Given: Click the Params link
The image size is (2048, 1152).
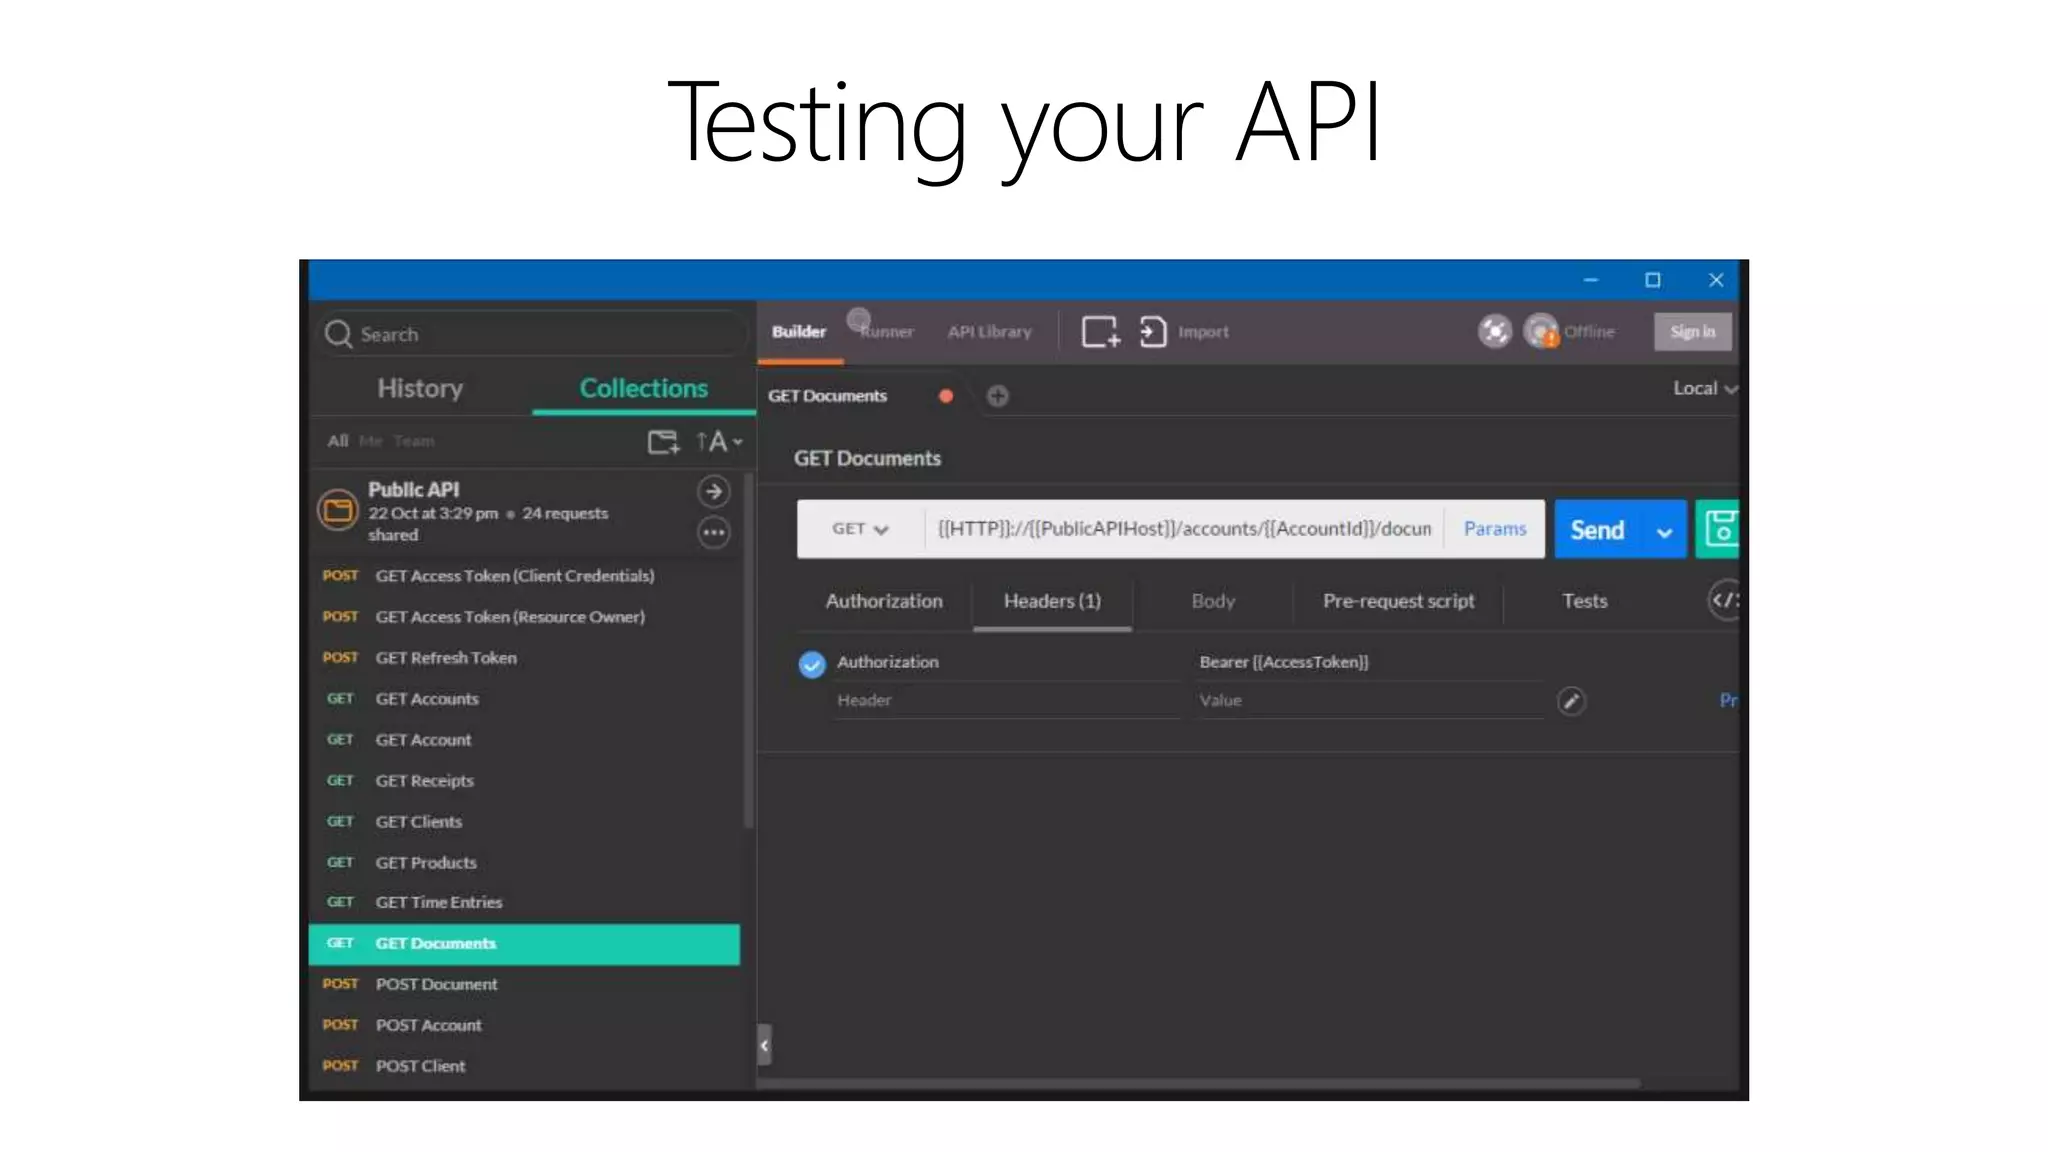Looking at the screenshot, I should pos(1494,529).
